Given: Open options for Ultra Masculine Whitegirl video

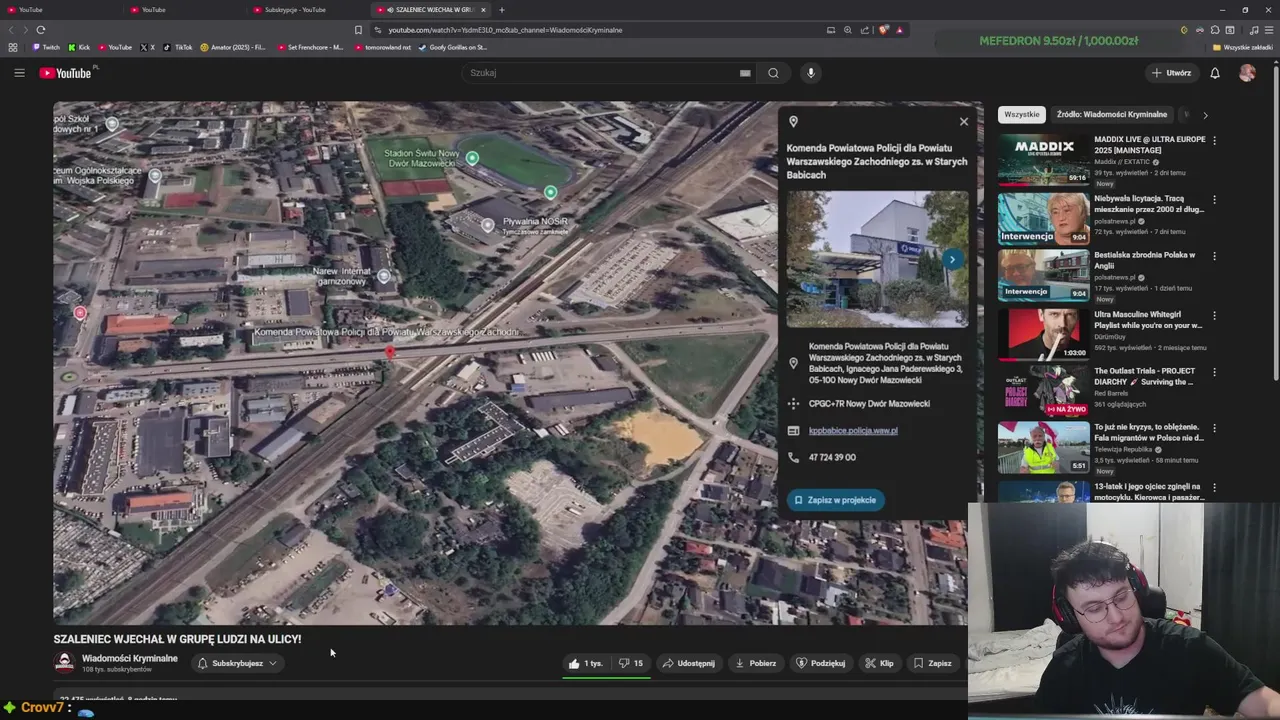Looking at the screenshot, I should [x=1214, y=314].
